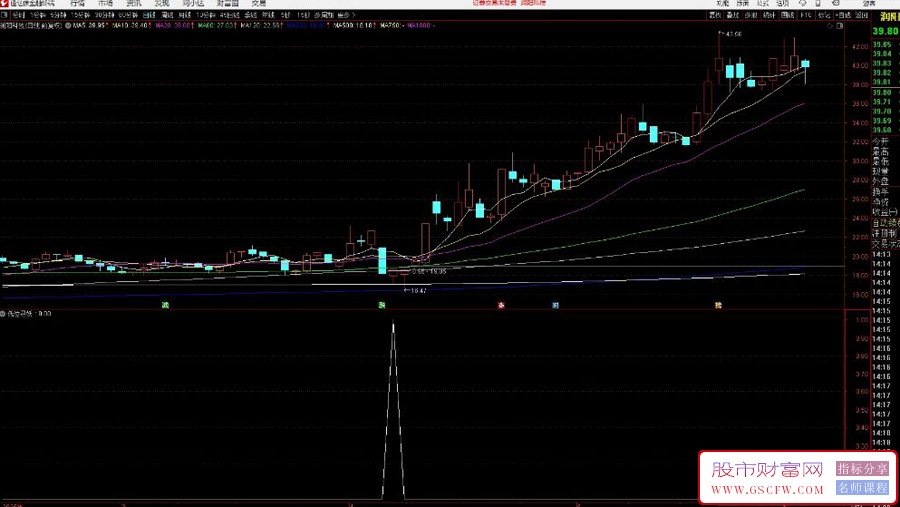The height and width of the screenshot is (507, 900).
Task: Switch to the 1分钟 period tab
Action: (x=38, y=15)
